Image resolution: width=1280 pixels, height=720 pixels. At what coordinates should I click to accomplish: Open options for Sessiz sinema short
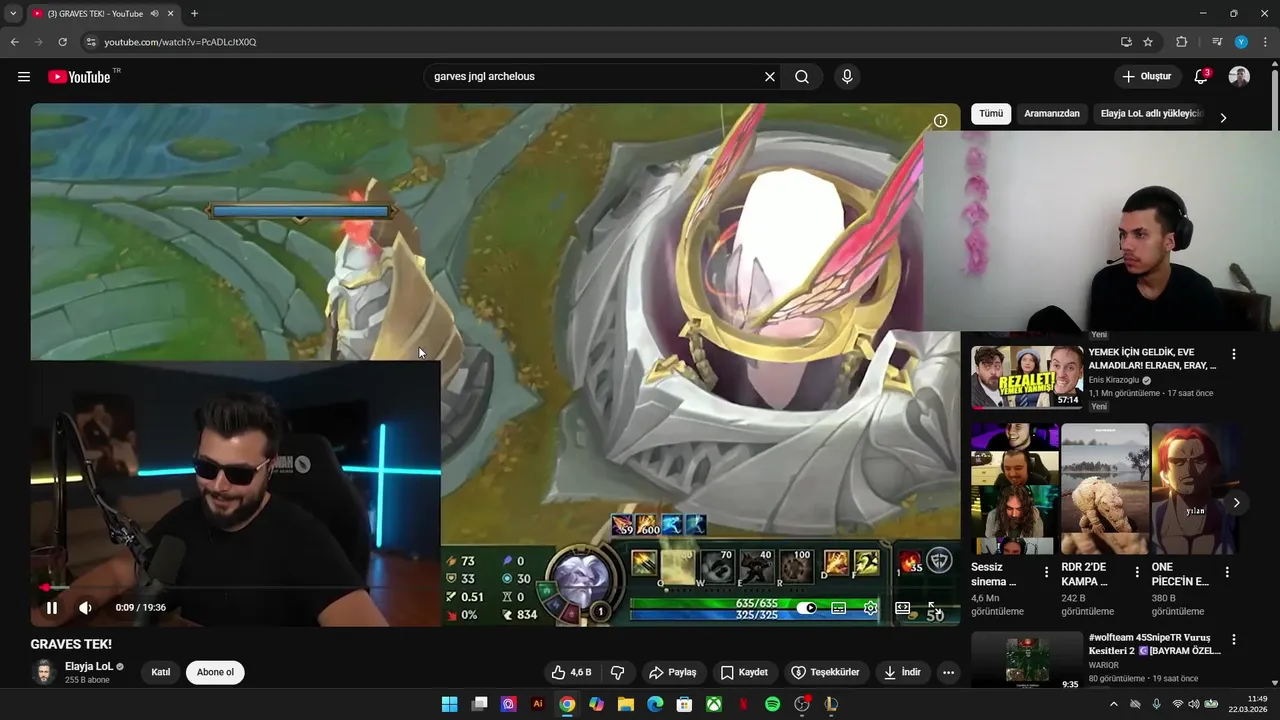(1046, 573)
